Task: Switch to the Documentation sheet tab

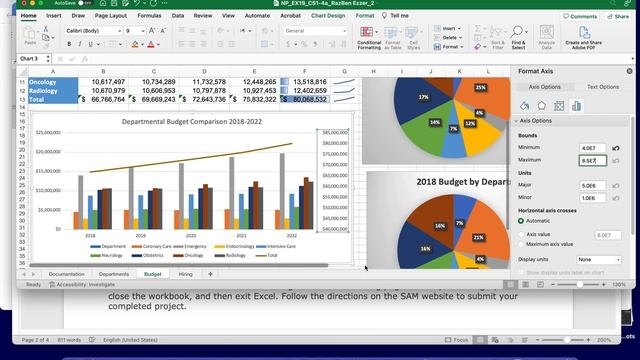Action: (x=67, y=274)
